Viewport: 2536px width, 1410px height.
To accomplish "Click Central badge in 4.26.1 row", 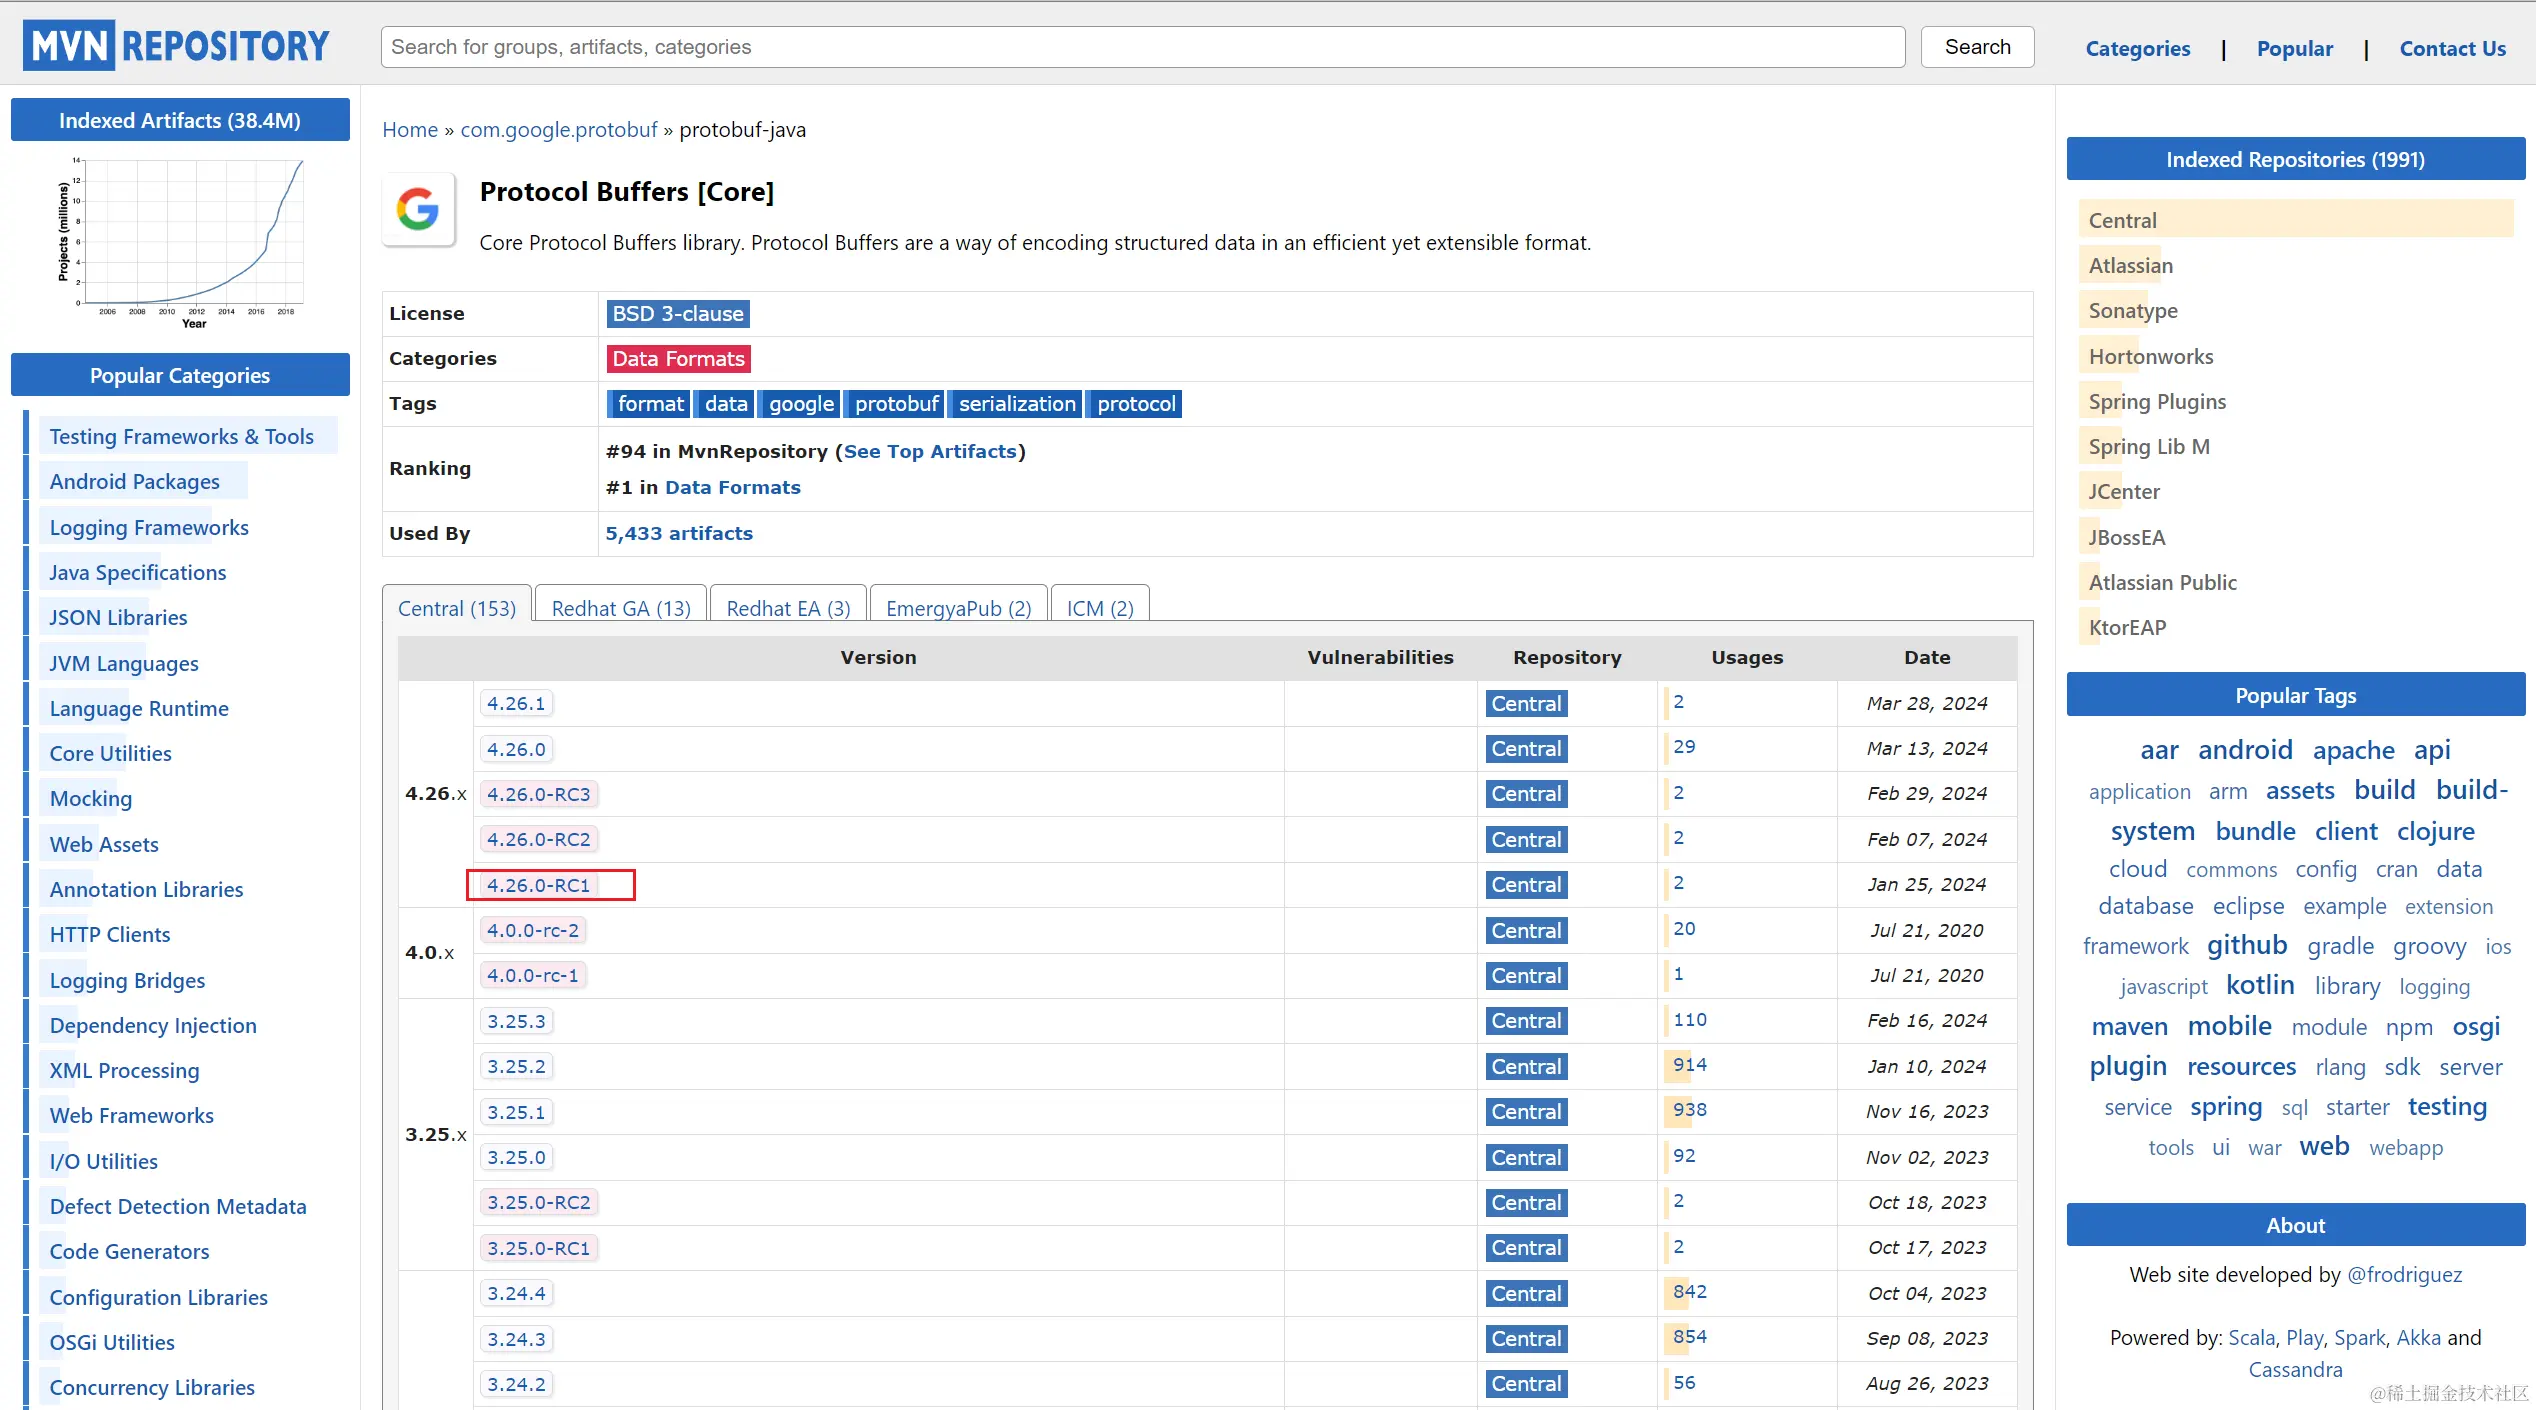I will pyautogui.click(x=1526, y=704).
